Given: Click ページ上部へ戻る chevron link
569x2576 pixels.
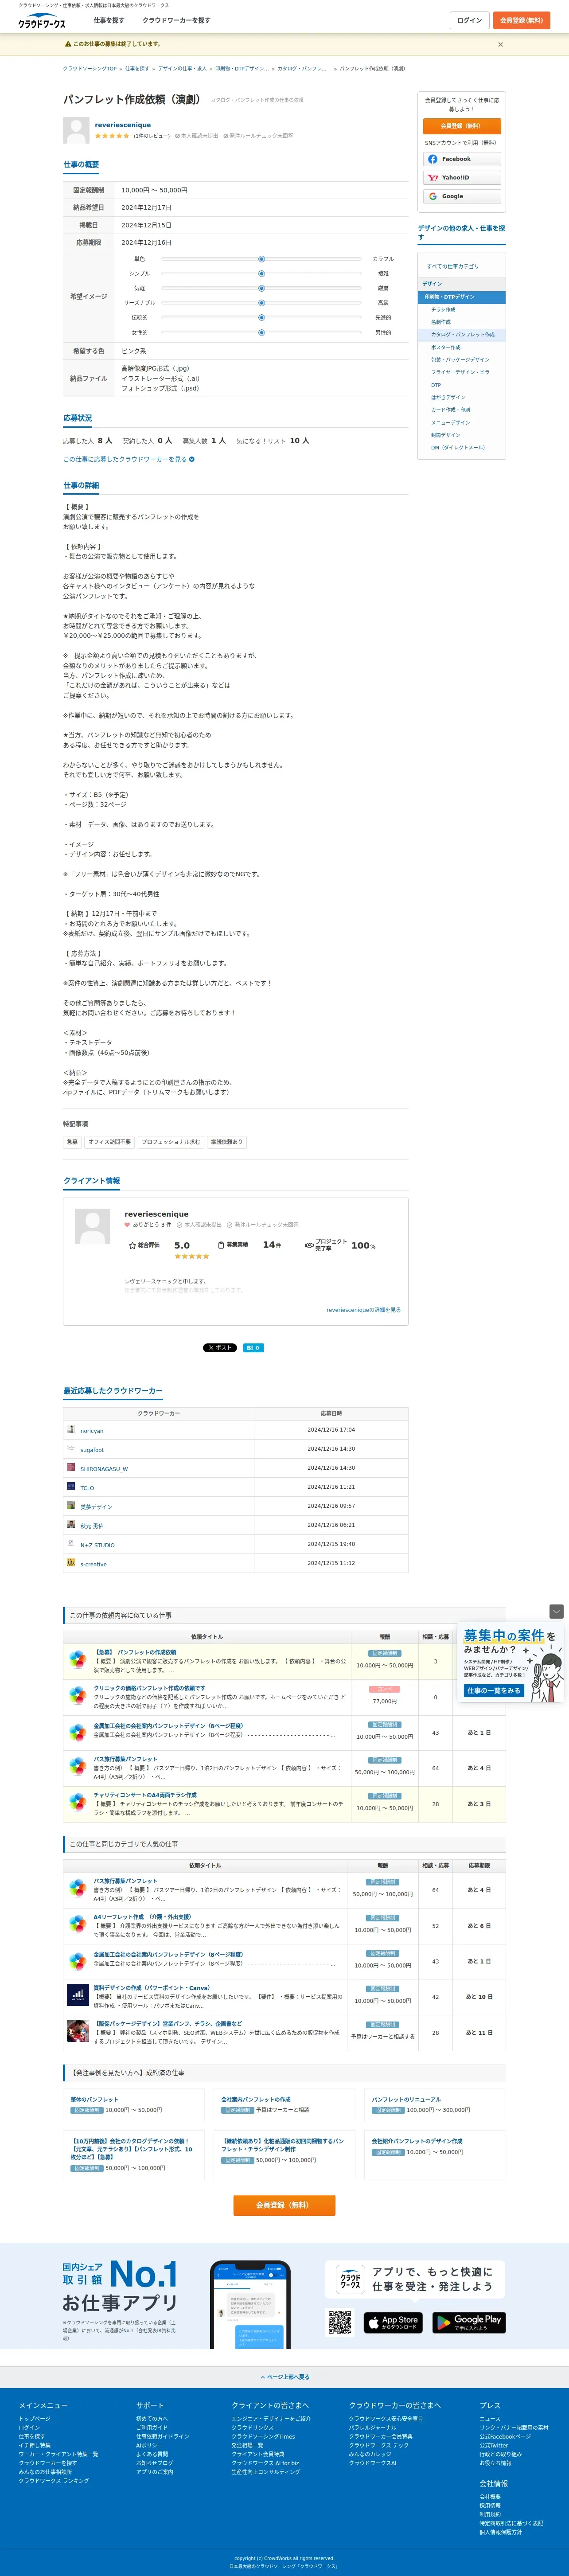Looking at the screenshot, I should (284, 2377).
